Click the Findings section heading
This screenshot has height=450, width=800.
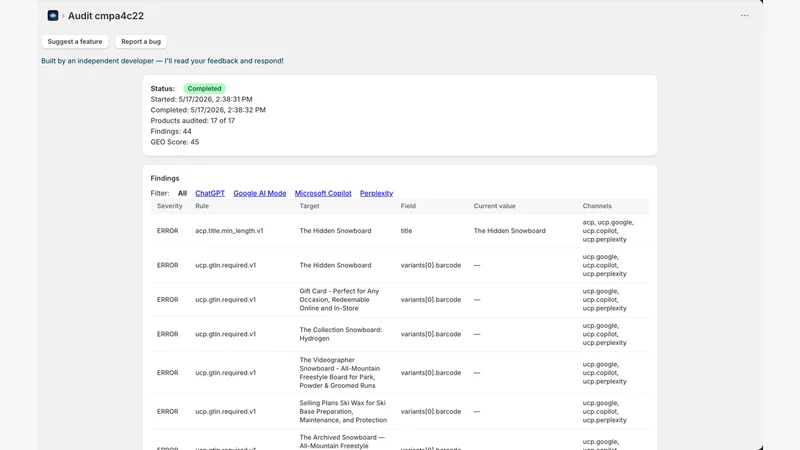pyautogui.click(x=165, y=178)
